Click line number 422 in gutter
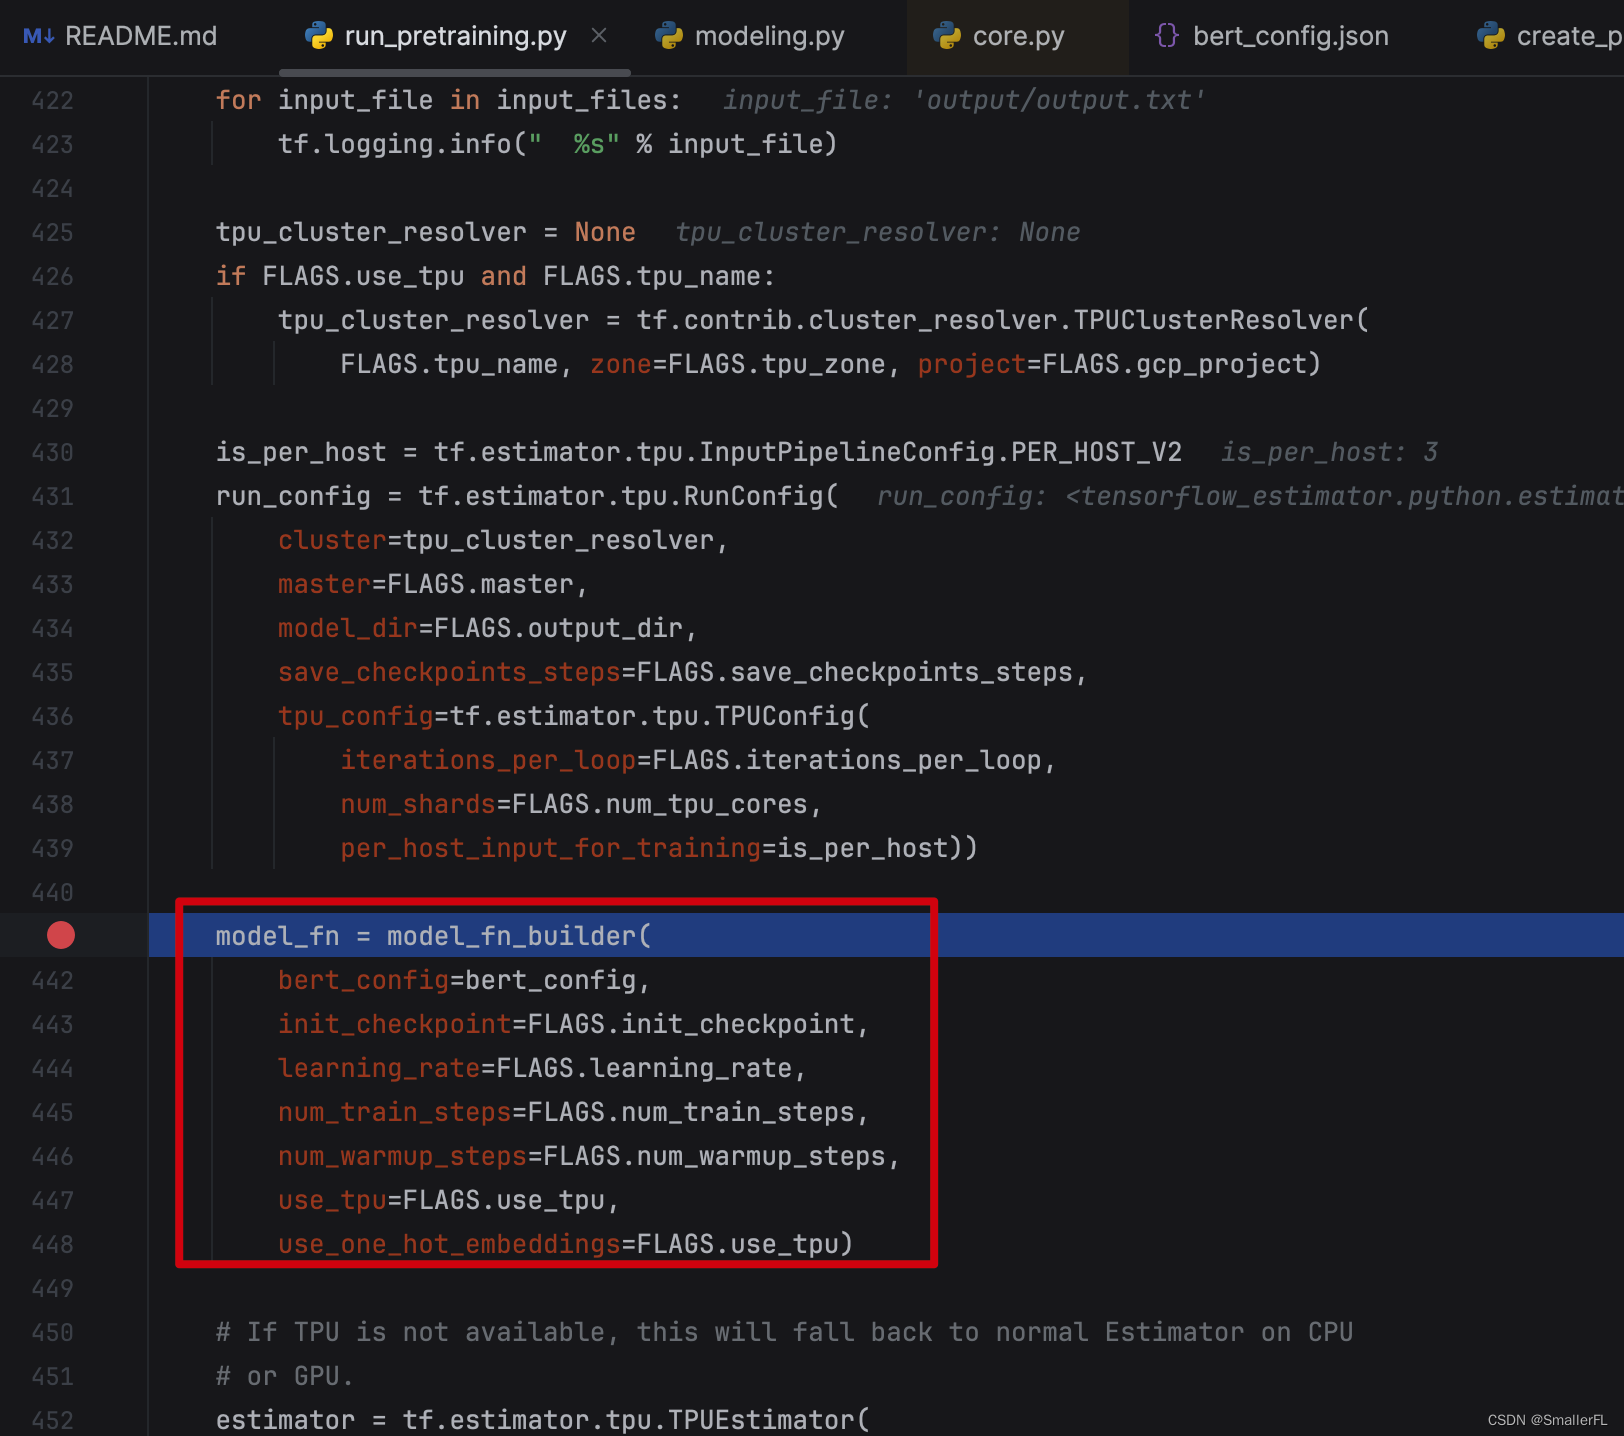 (x=52, y=101)
